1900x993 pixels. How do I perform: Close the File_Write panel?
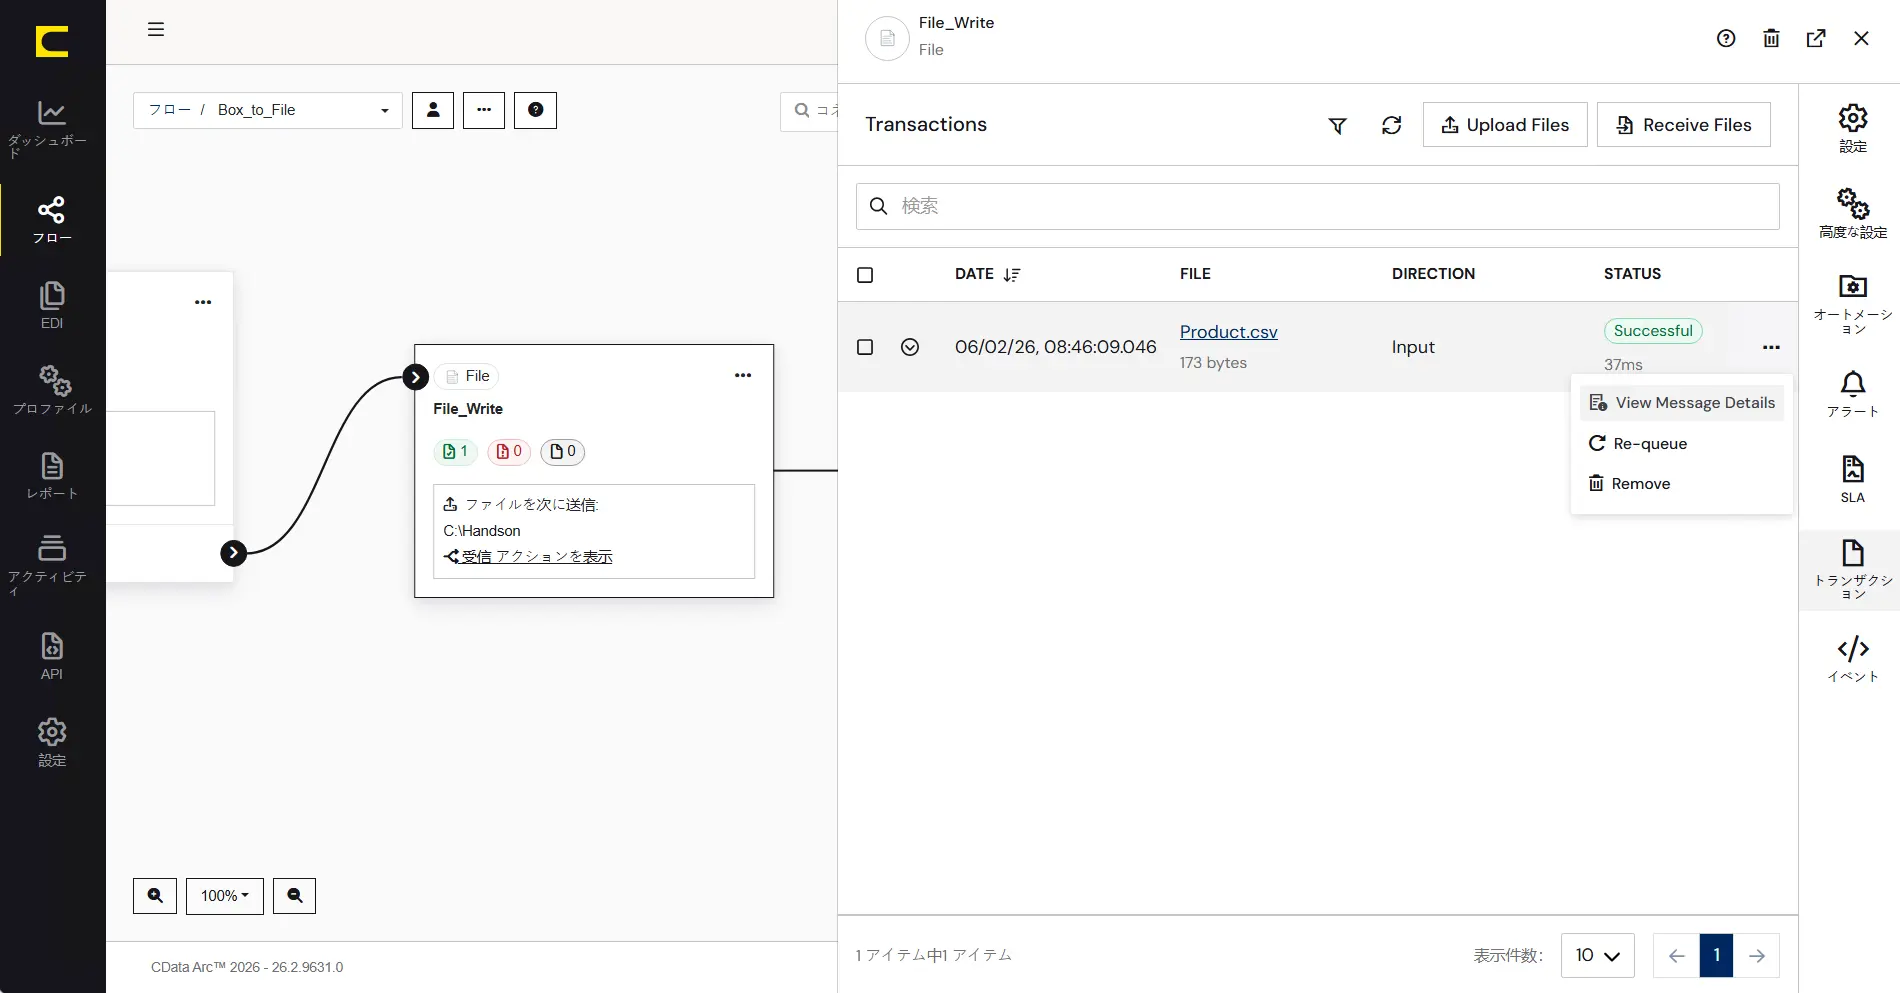tap(1861, 38)
